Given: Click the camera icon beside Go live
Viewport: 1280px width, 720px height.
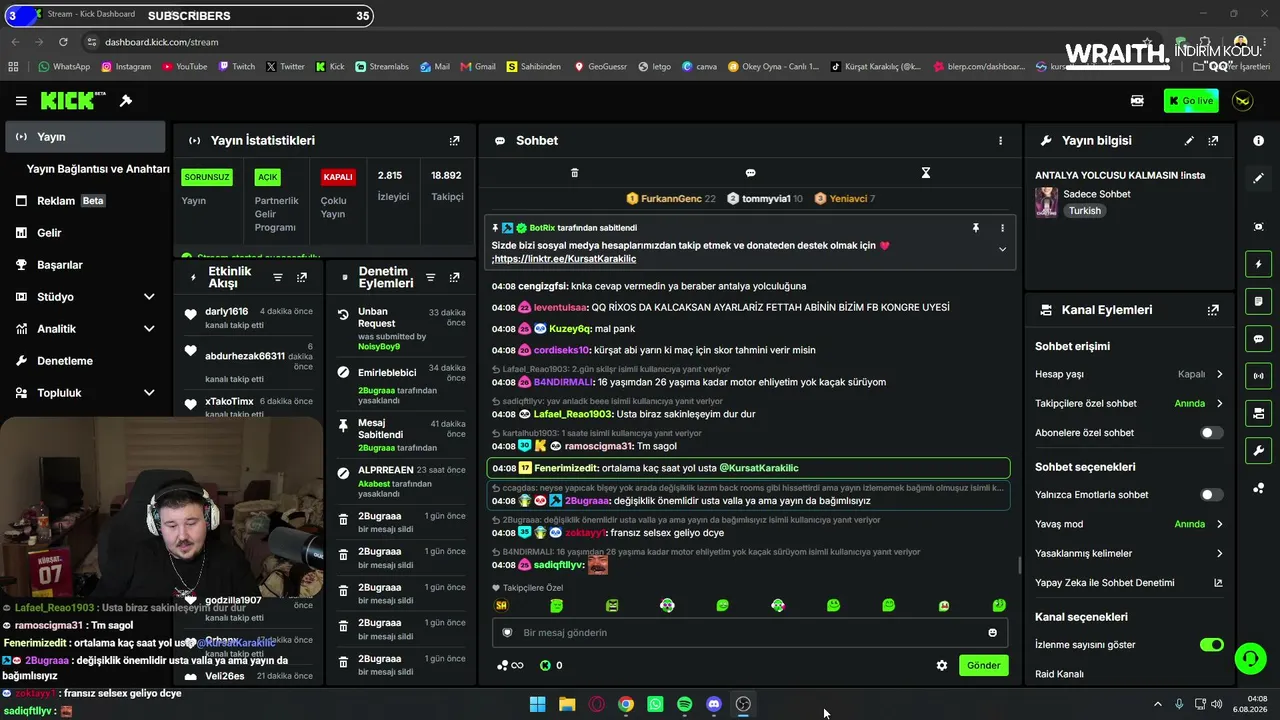Looking at the screenshot, I should click(1137, 101).
